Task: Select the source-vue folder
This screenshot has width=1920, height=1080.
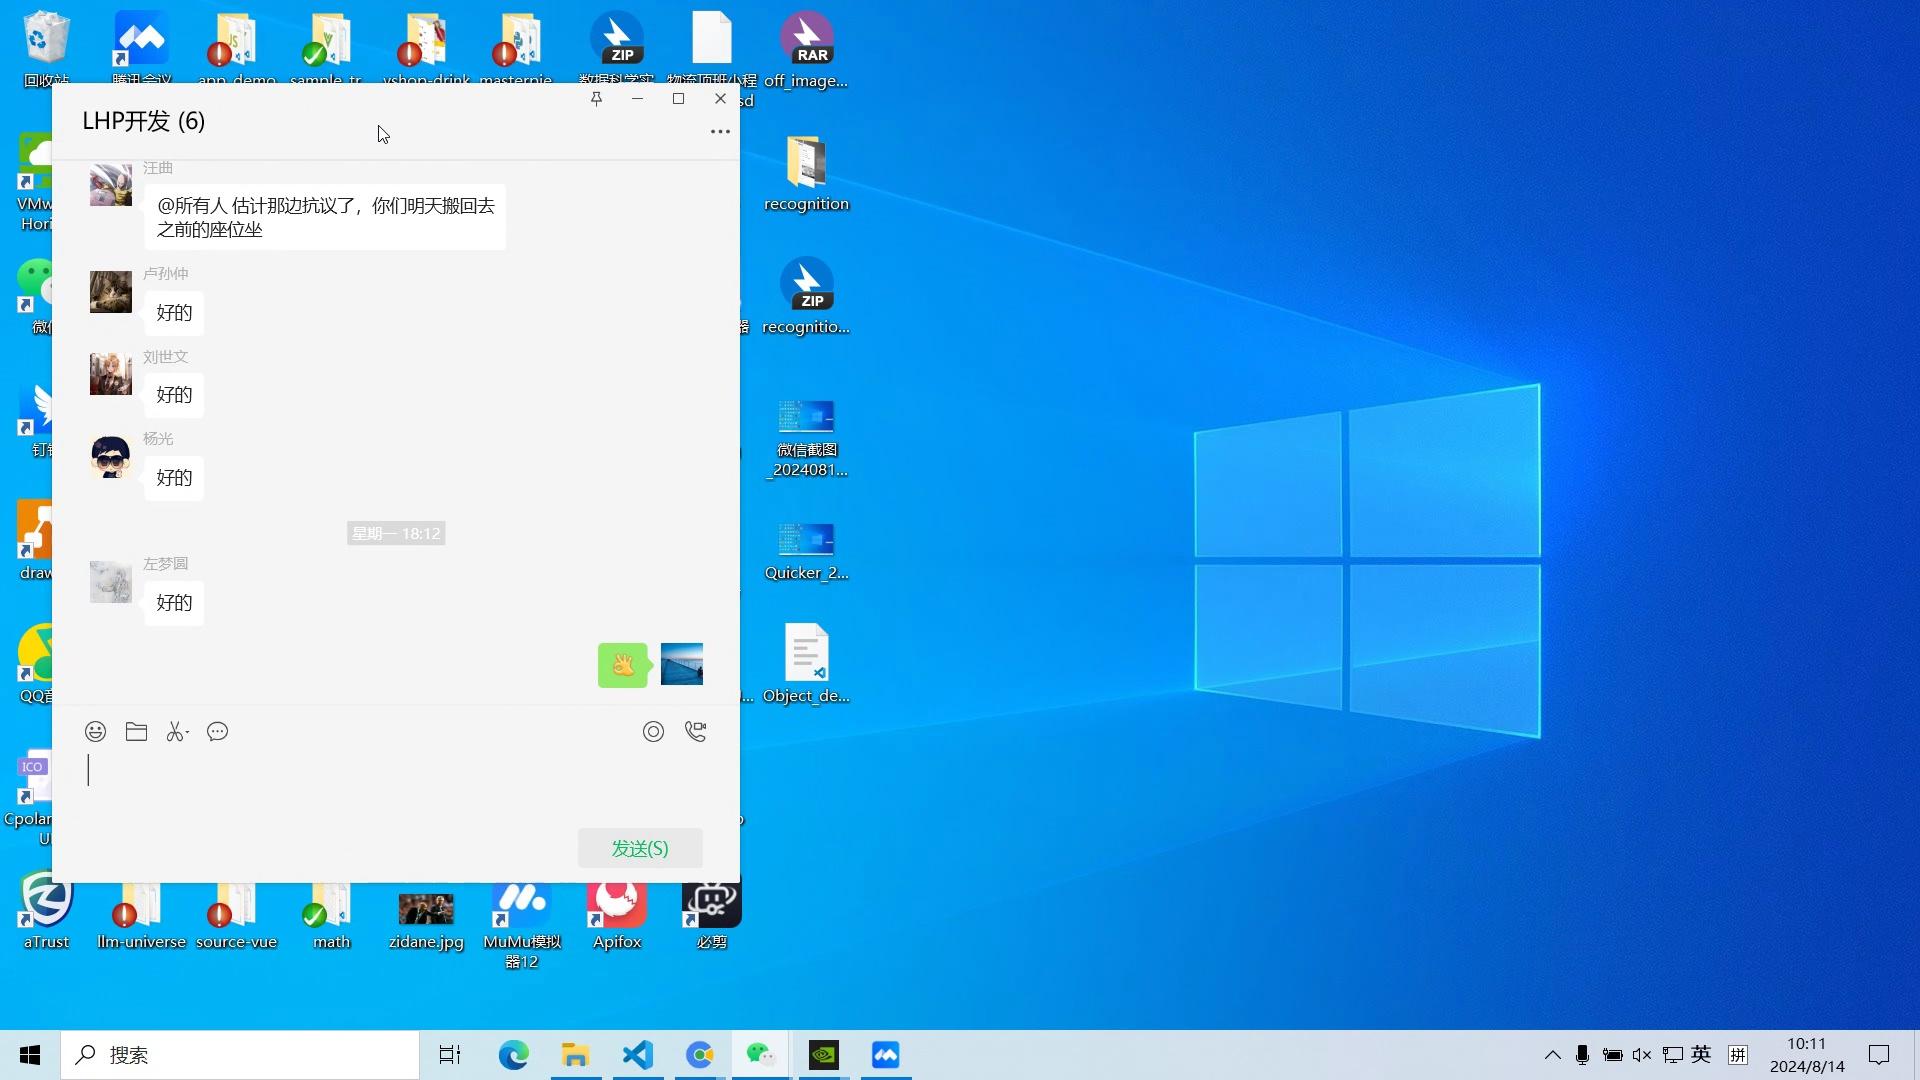Action: pos(236,917)
